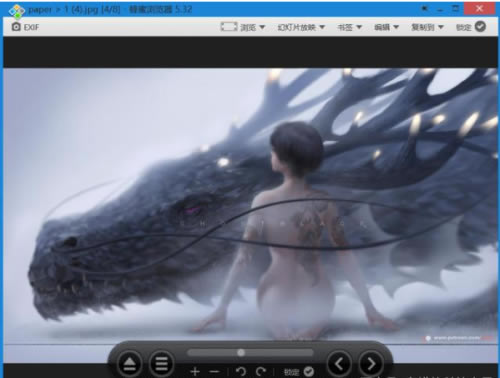Toggle the bottom bar 锁定 checkmark
The image size is (500, 378).
[x=309, y=371]
